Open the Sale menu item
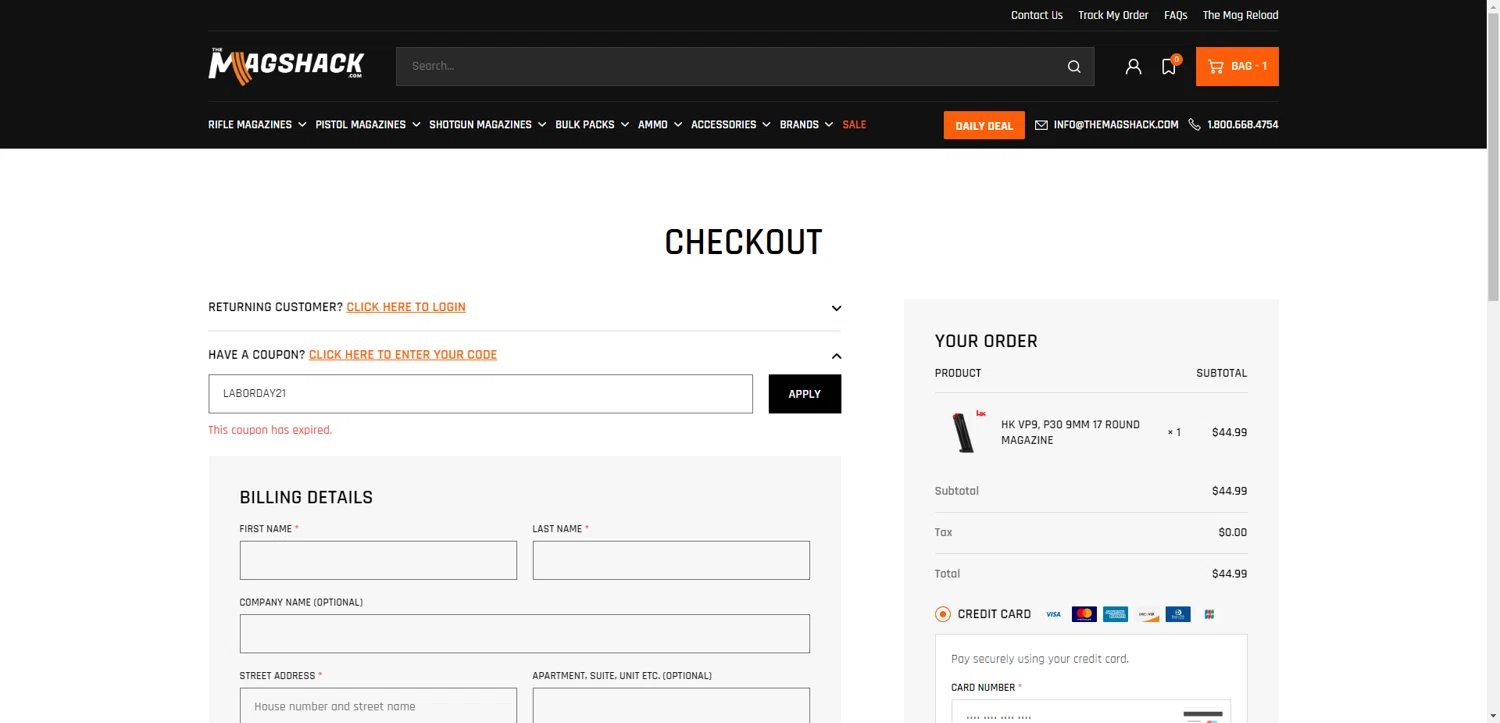 pyautogui.click(x=854, y=125)
